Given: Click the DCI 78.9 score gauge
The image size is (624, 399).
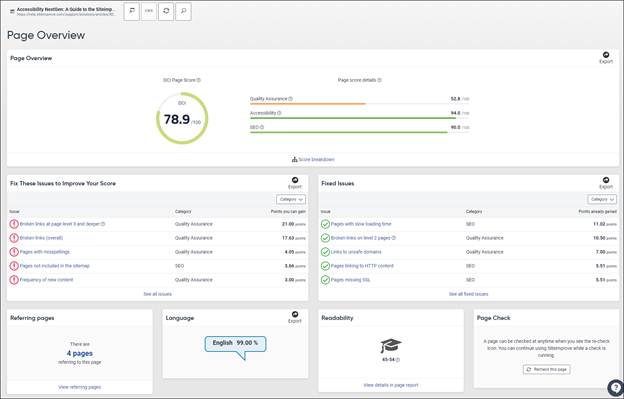Looking at the screenshot, I should pos(182,118).
